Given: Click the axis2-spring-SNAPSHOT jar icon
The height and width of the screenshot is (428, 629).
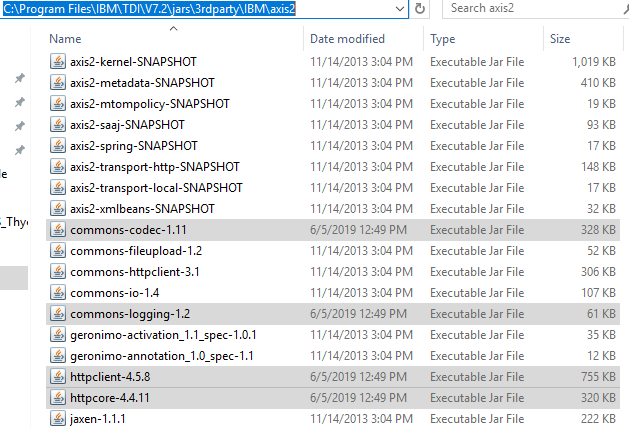Looking at the screenshot, I should click(x=58, y=146).
